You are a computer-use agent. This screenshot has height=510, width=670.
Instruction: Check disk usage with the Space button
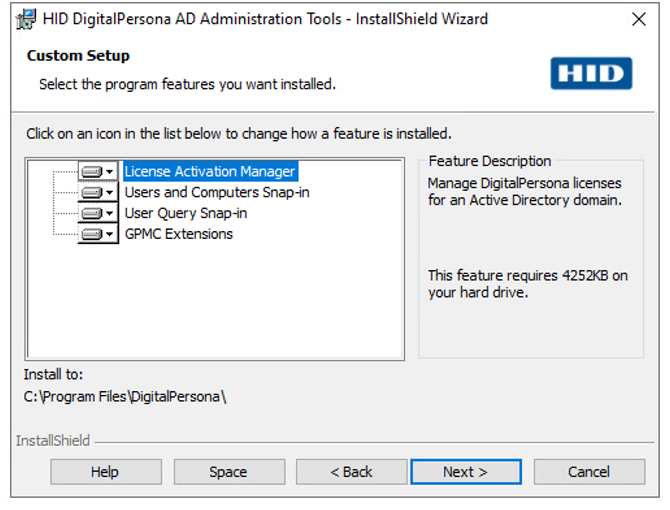pos(228,472)
